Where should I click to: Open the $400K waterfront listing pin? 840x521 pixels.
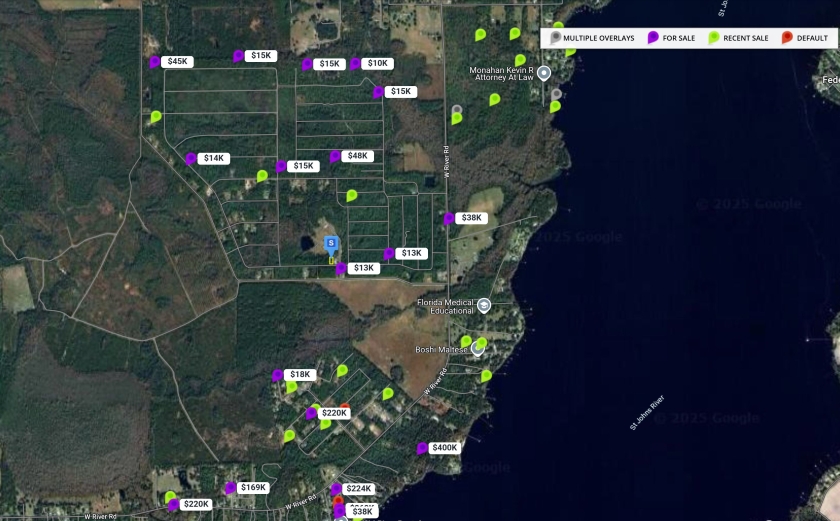[422, 448]
